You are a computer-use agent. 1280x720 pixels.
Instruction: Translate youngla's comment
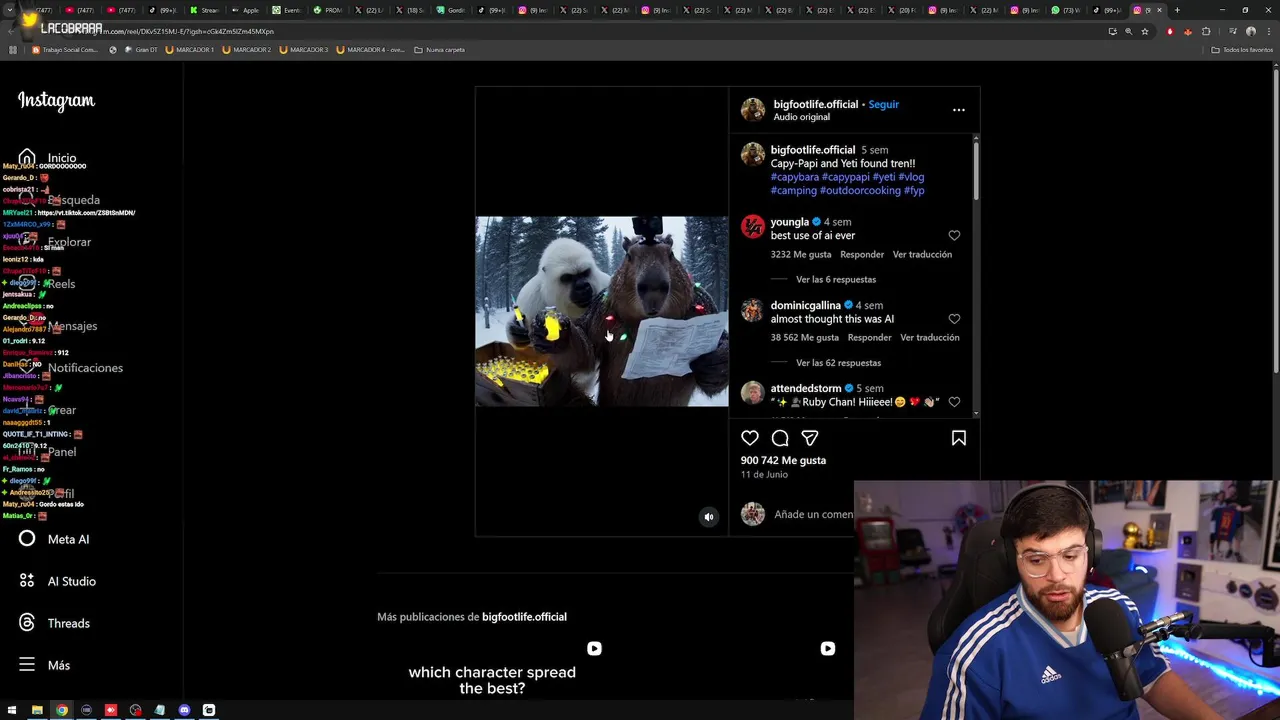coord(922,255)
